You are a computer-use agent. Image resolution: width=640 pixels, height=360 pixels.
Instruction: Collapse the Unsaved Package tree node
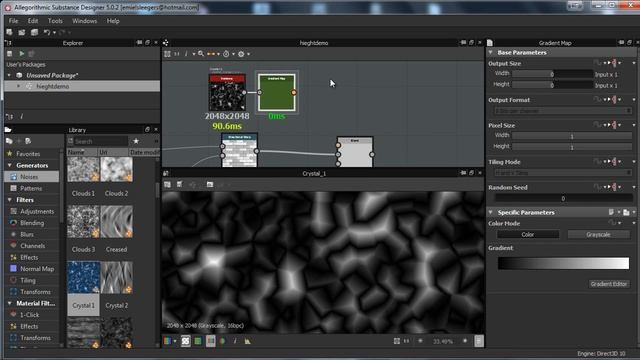[9, 75]
